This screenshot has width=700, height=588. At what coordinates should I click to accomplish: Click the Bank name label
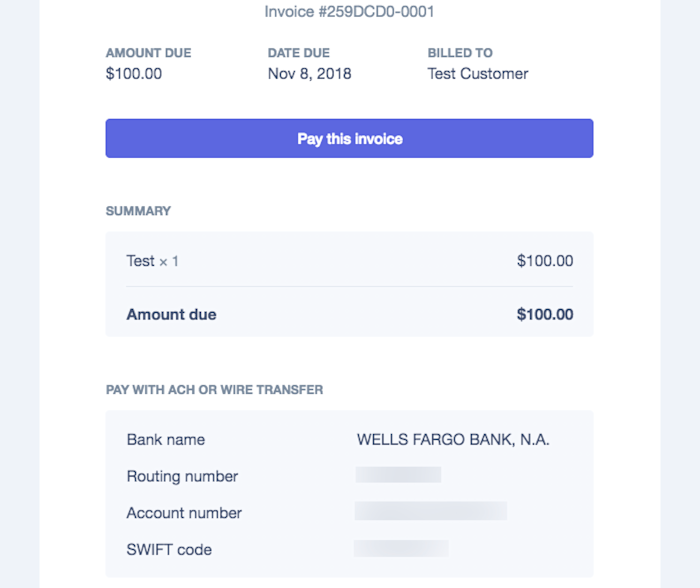165,439
